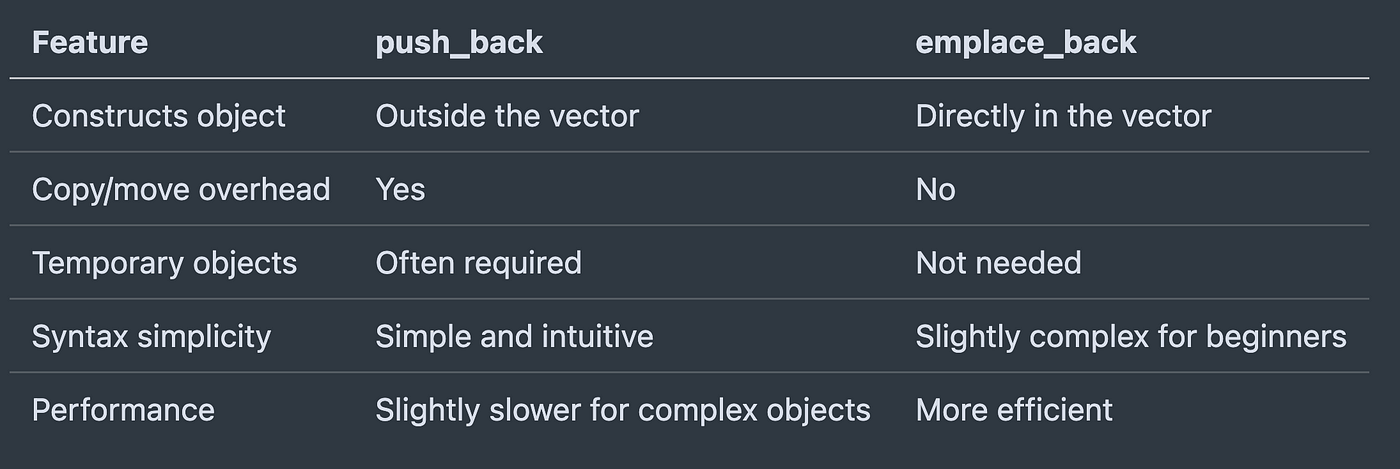Select the Constructs object row label
This screenshot has height=469, width=1400.
[159, 116]
